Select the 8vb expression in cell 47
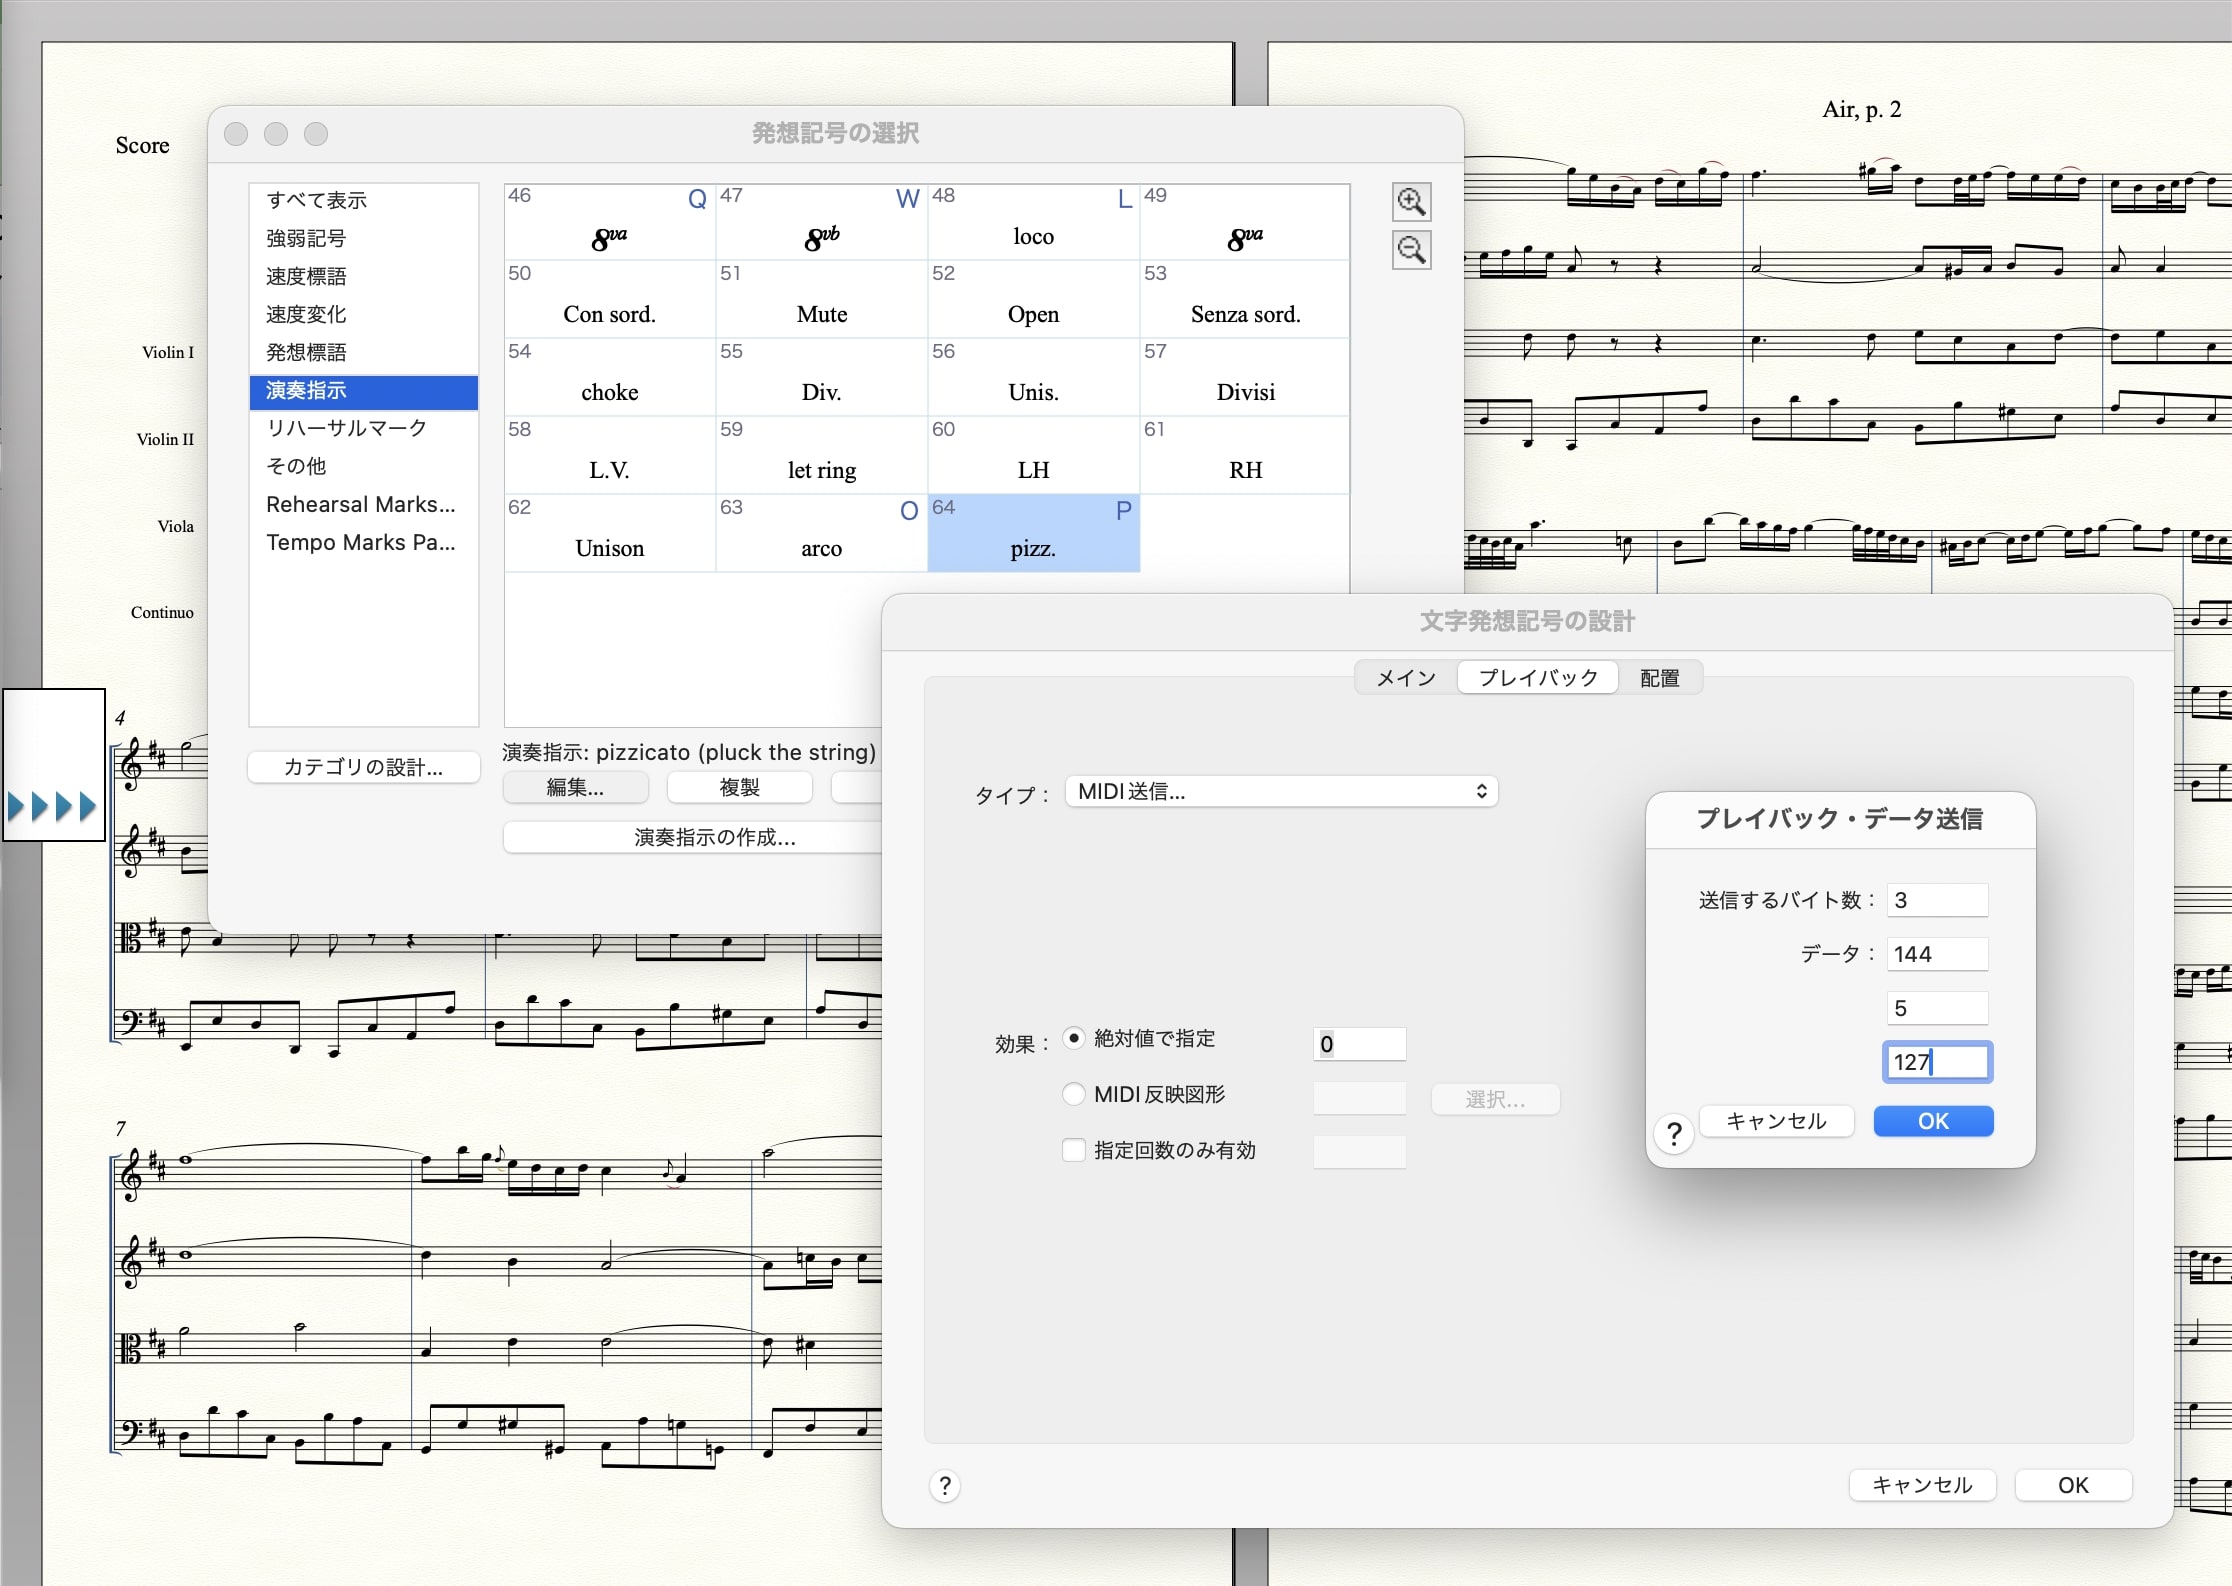The width and height of the screenshot is (2232, 1586). pos(821,221)
